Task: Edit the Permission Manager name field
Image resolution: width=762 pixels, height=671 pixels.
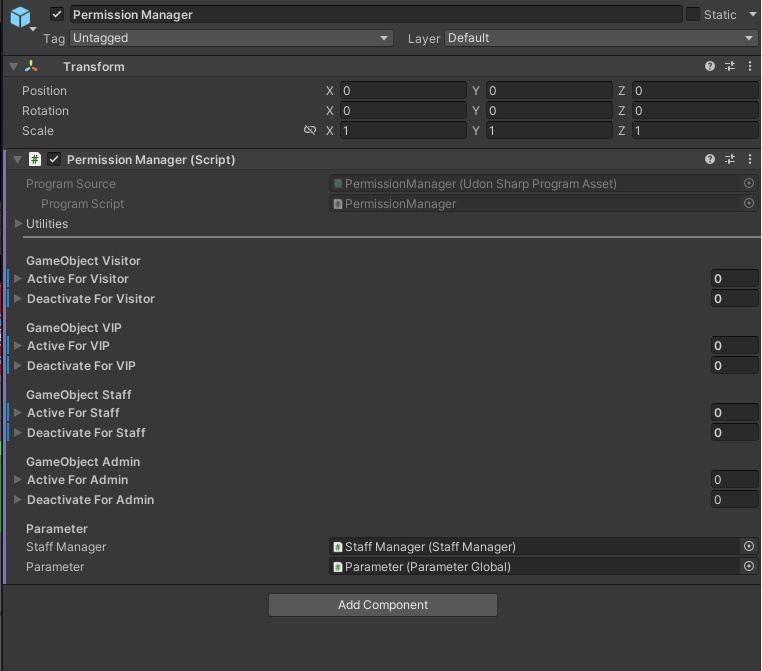Action: coord(376,15)
